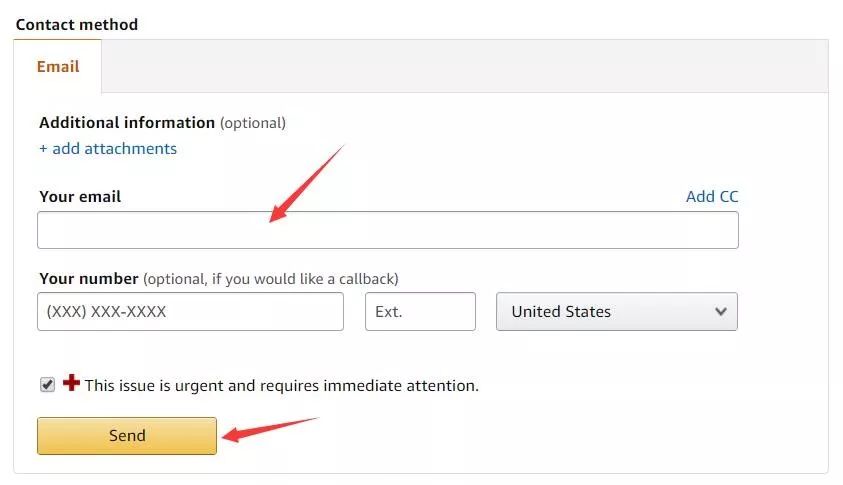Click the red arrow pointing at email field
The height and width of the screenshot is (485, 843).
click(306, 183)
